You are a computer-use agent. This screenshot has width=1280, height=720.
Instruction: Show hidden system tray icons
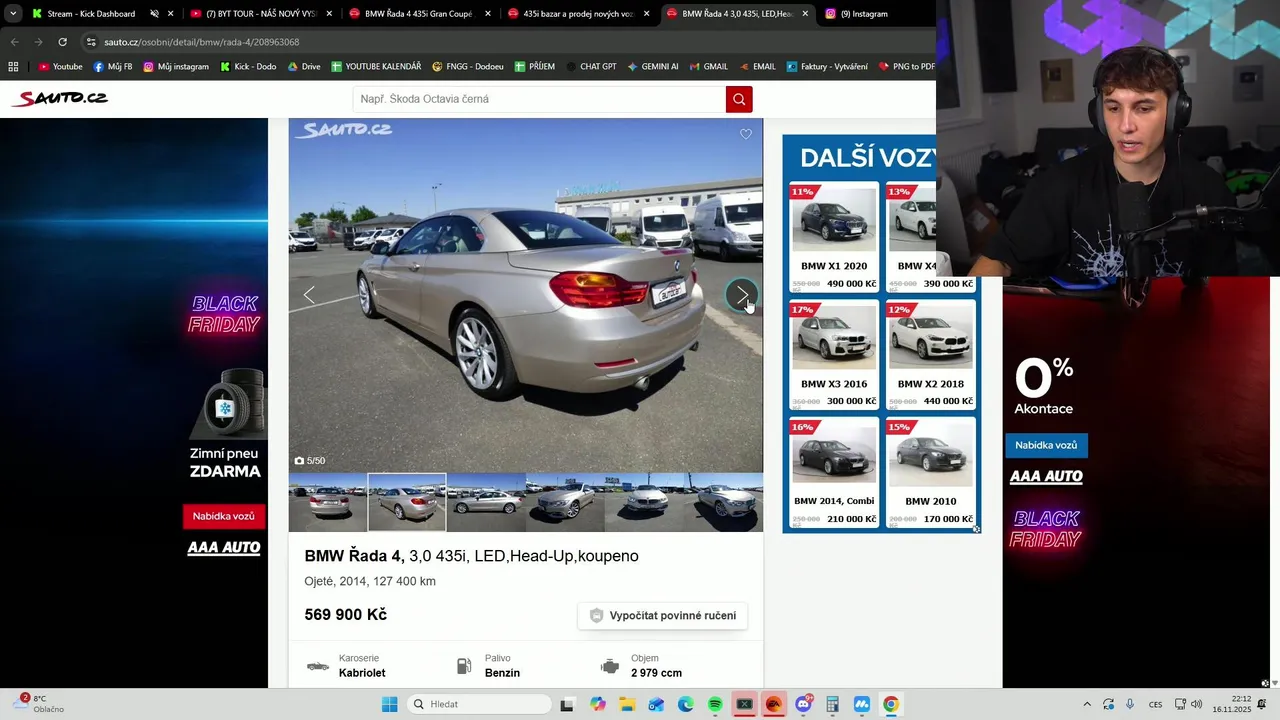click(x=1087, y=704)
